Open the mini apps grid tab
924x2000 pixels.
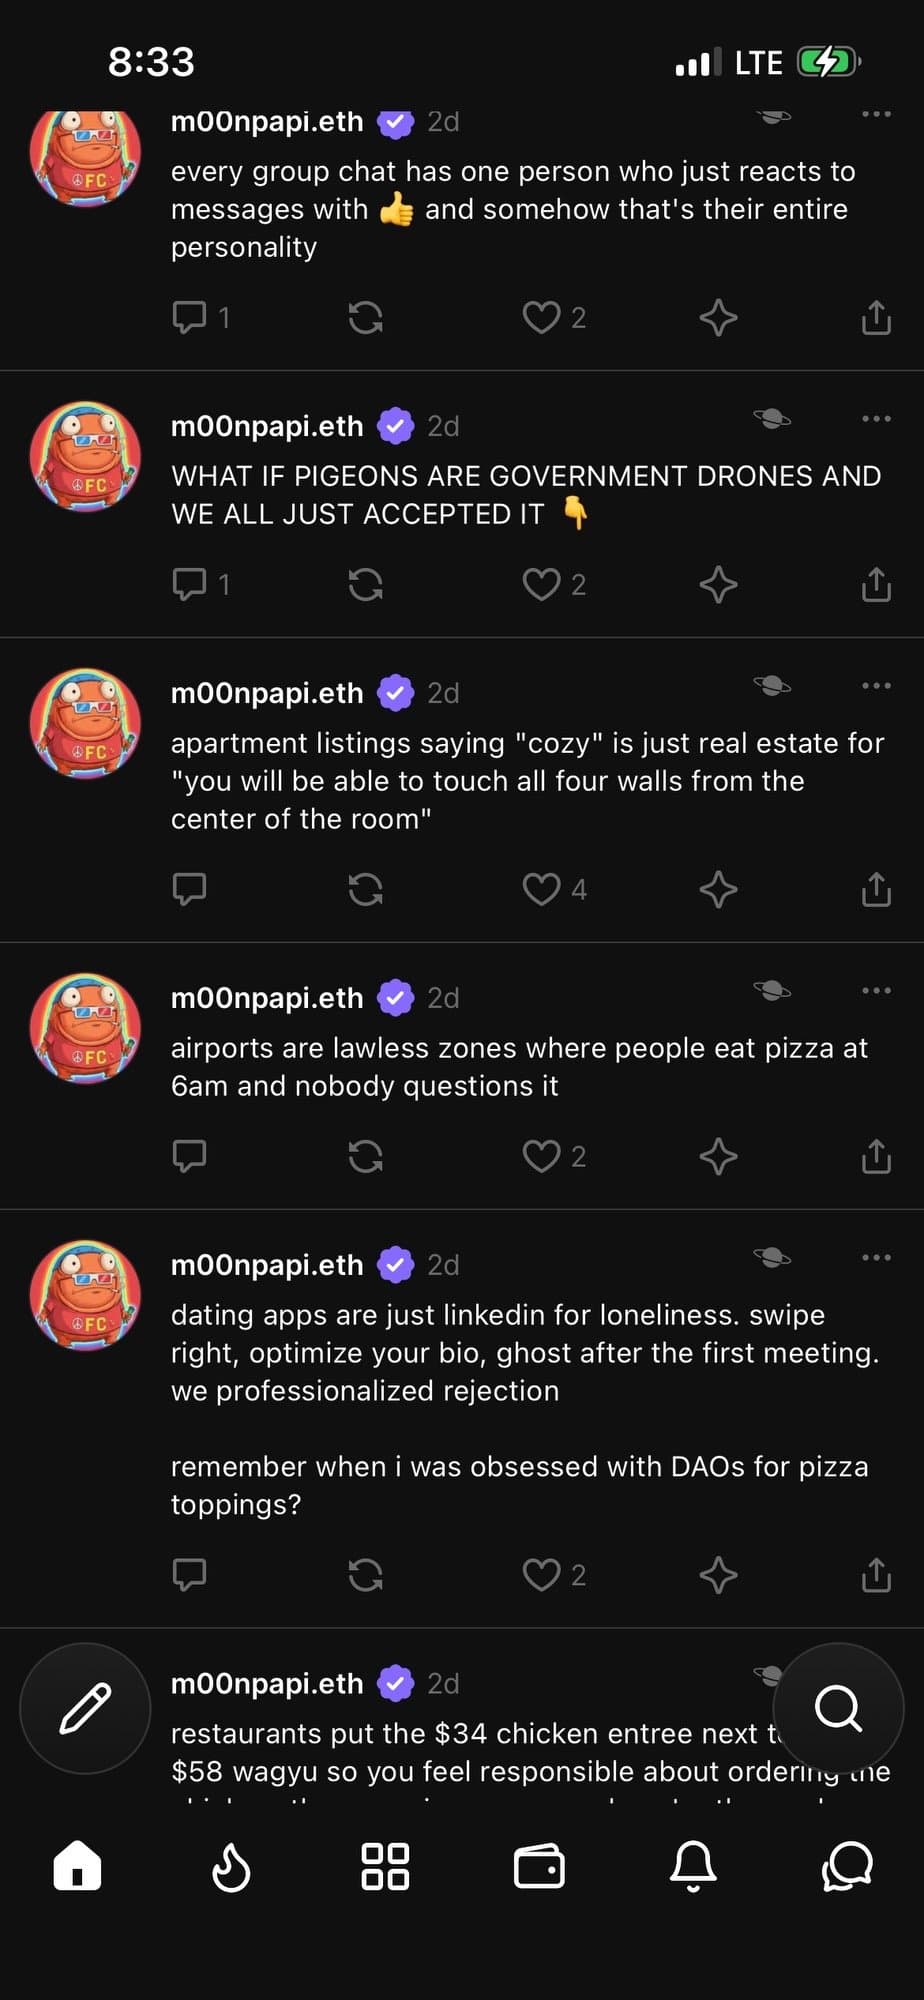385,1867
